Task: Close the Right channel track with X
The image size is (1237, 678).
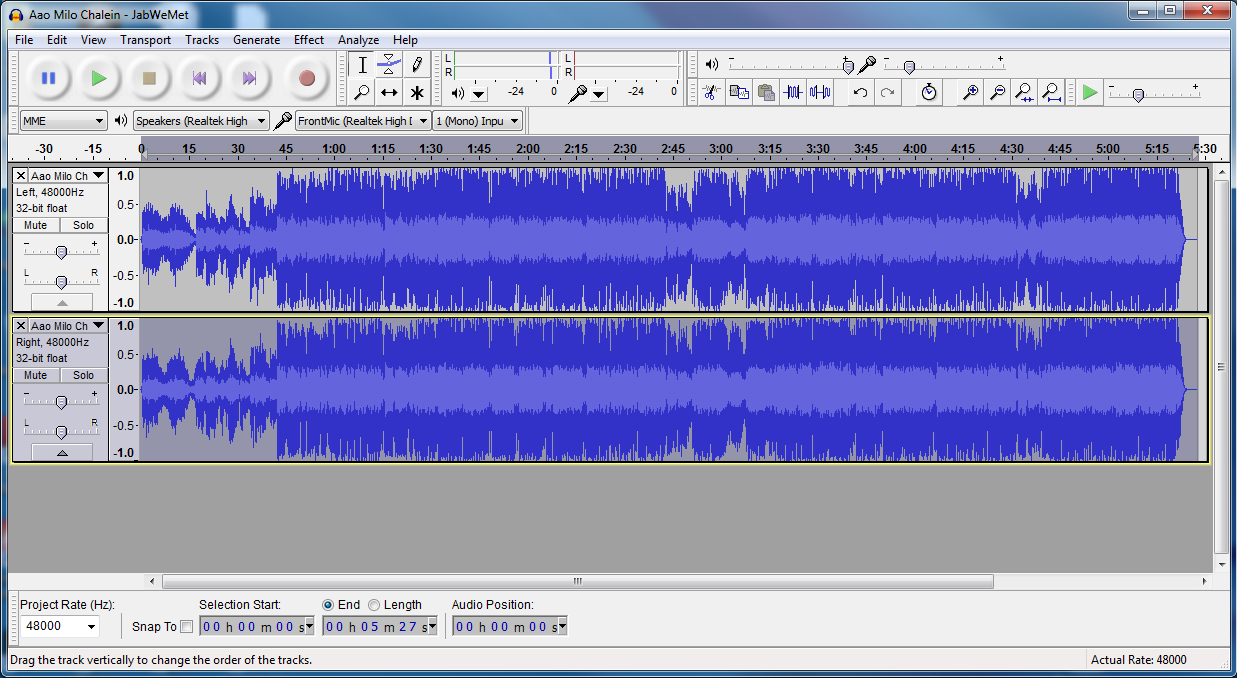Action: click(21, 325)
